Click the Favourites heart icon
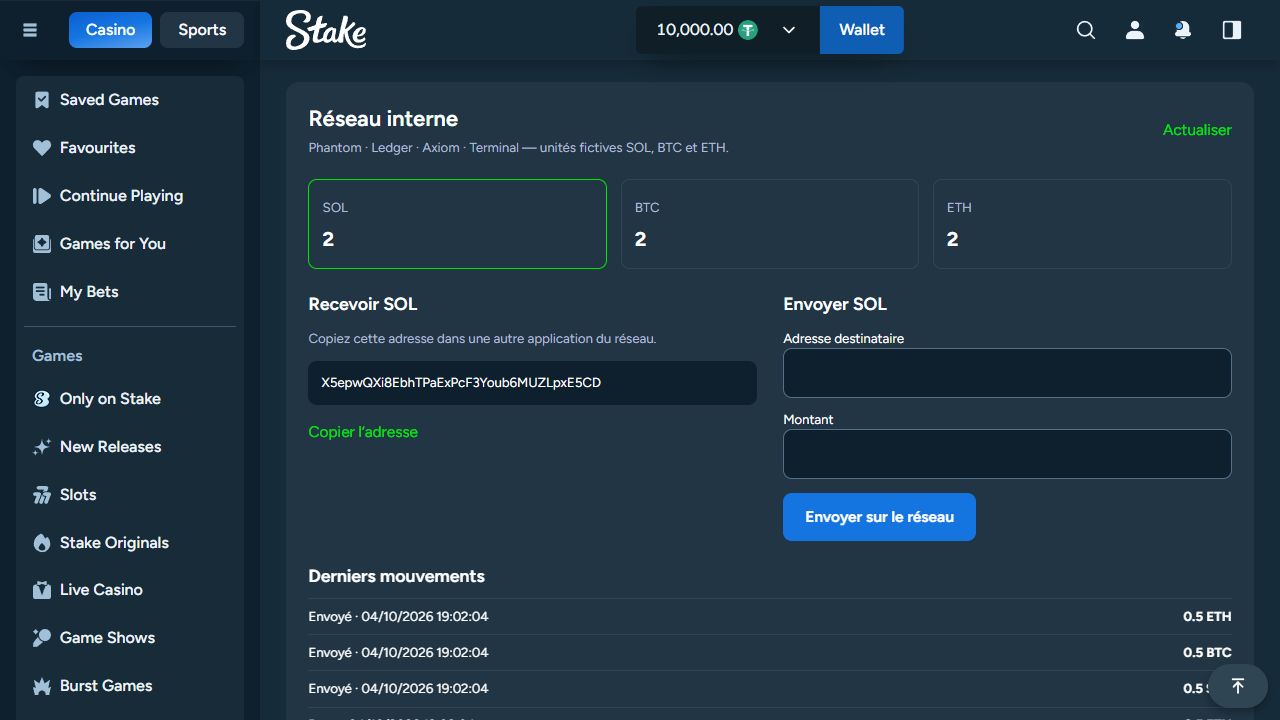 [42, 148]
